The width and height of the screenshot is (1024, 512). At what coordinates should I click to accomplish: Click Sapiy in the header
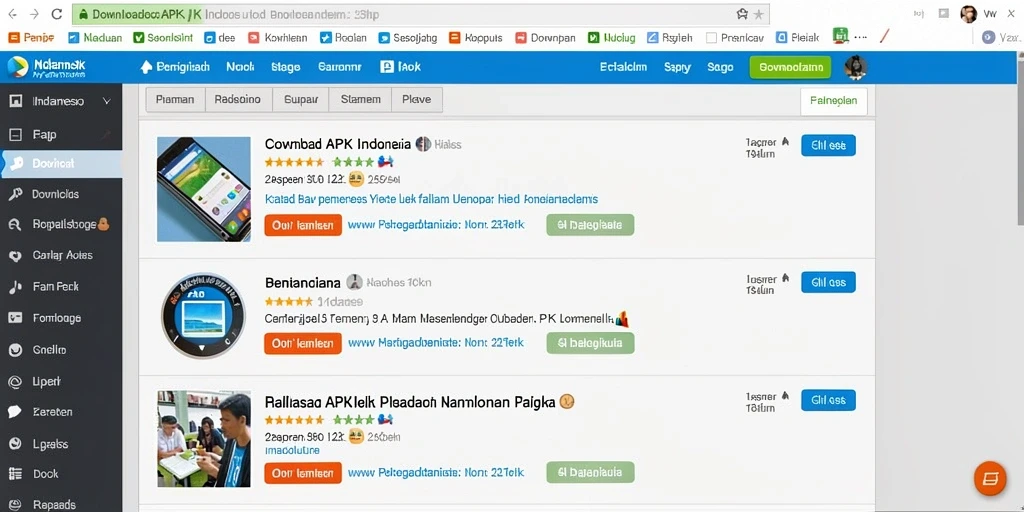point(677,67)
